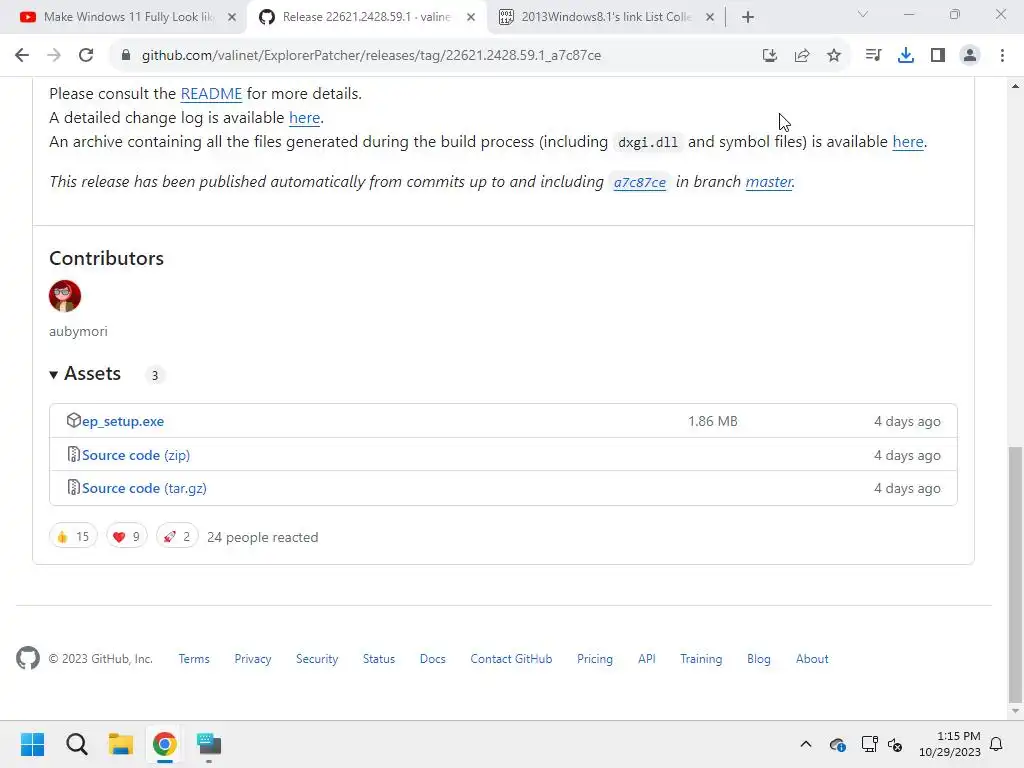
Task: Collapse the Assets section
Action: pyautogui.click(x=85, y=374)
